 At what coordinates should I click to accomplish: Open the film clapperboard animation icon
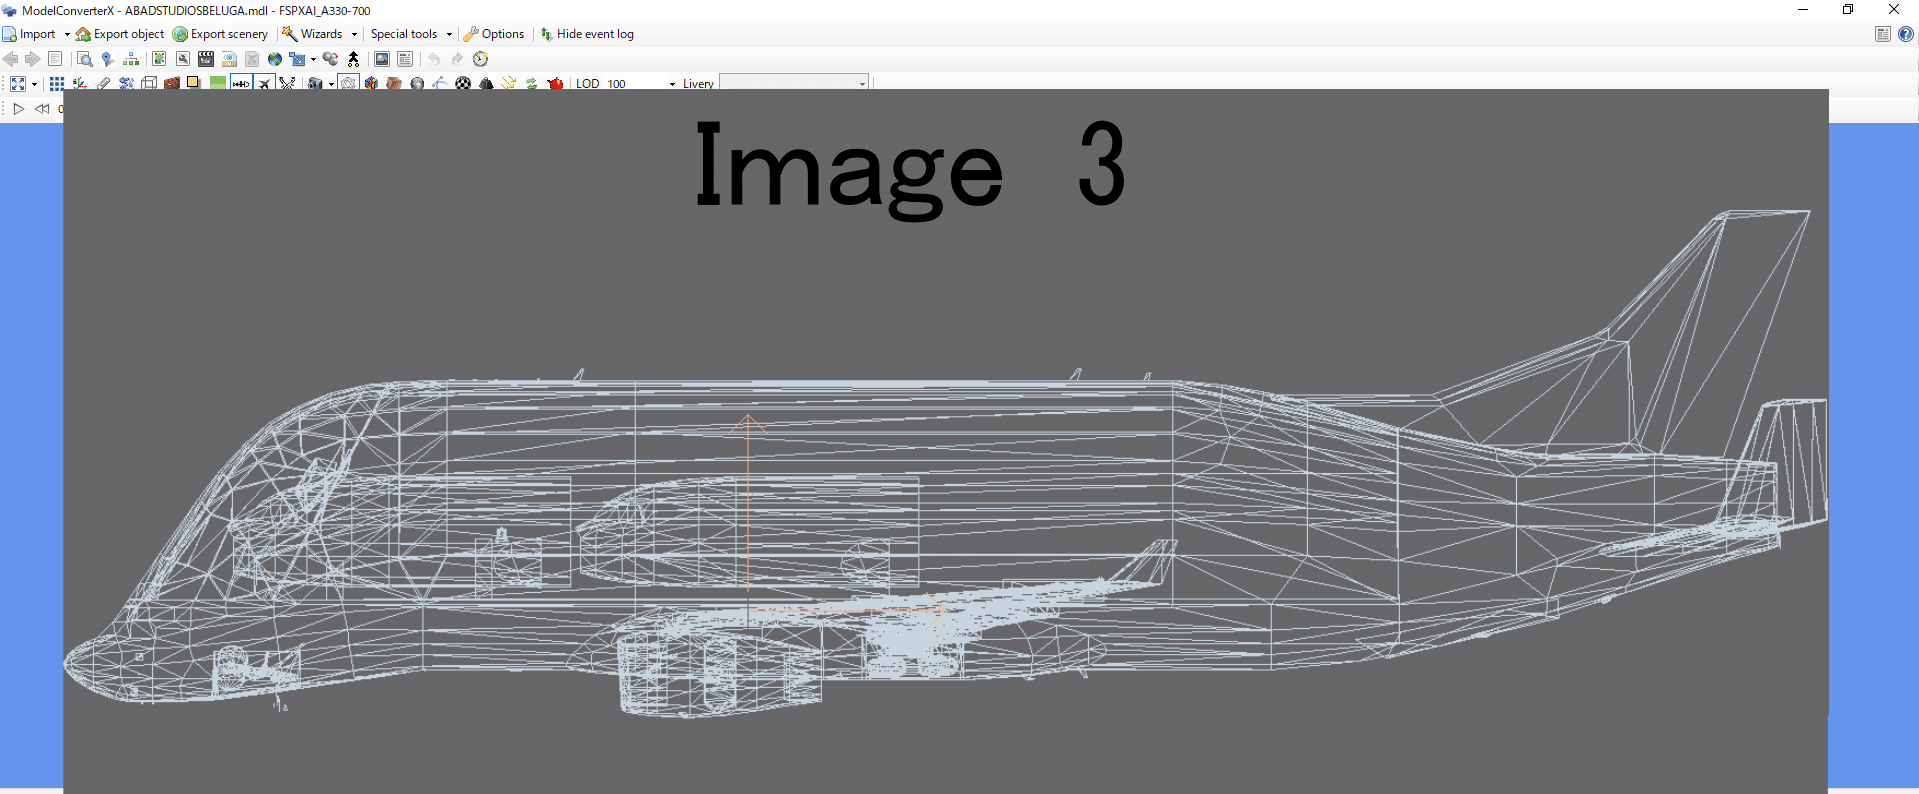pos(206,59)
